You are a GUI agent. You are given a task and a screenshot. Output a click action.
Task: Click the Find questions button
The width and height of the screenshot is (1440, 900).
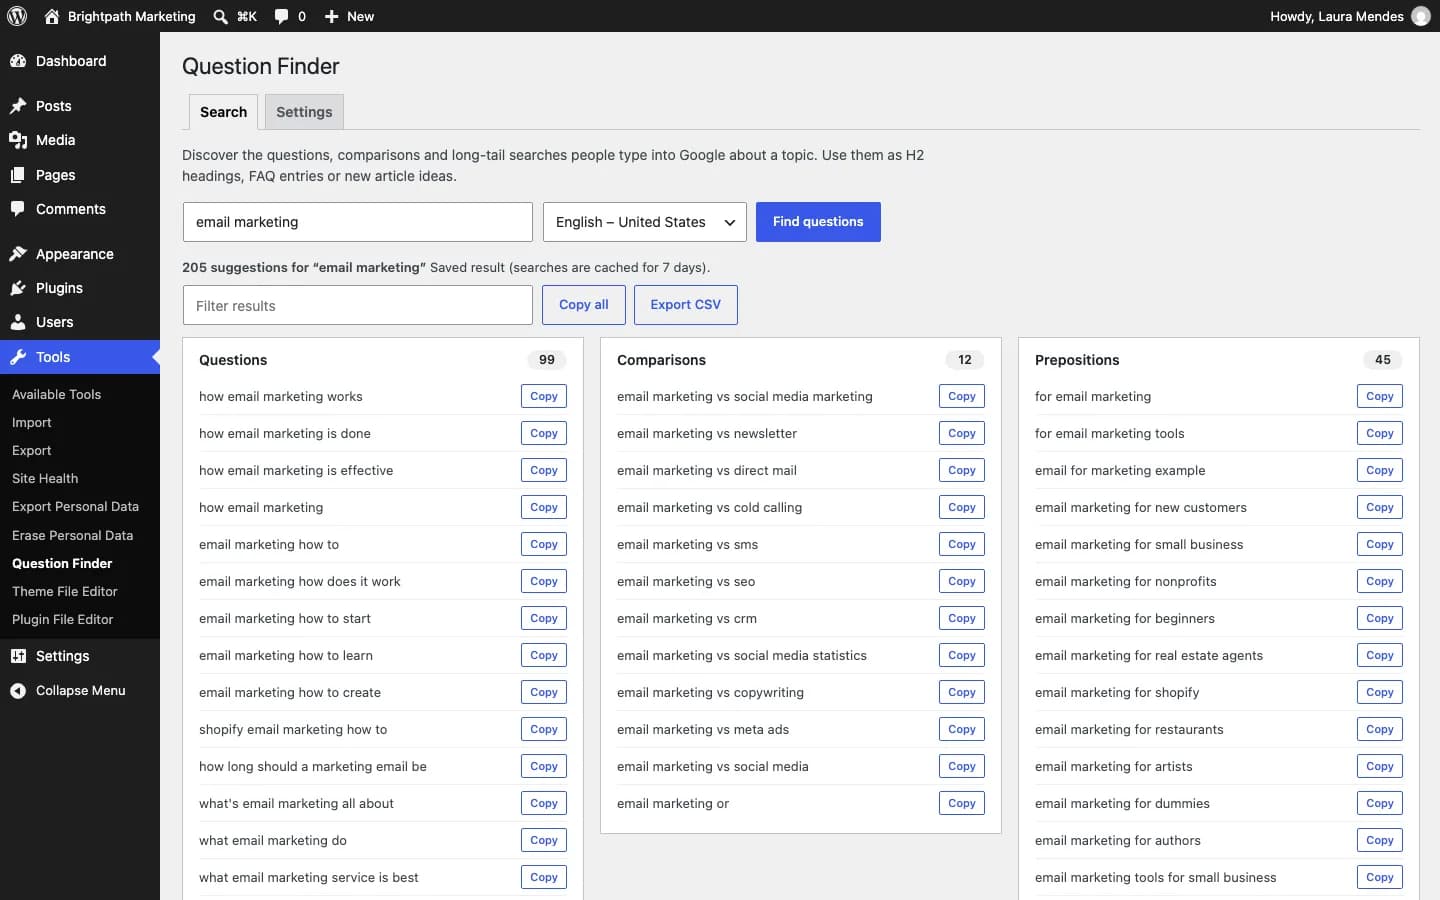point(818,222)
